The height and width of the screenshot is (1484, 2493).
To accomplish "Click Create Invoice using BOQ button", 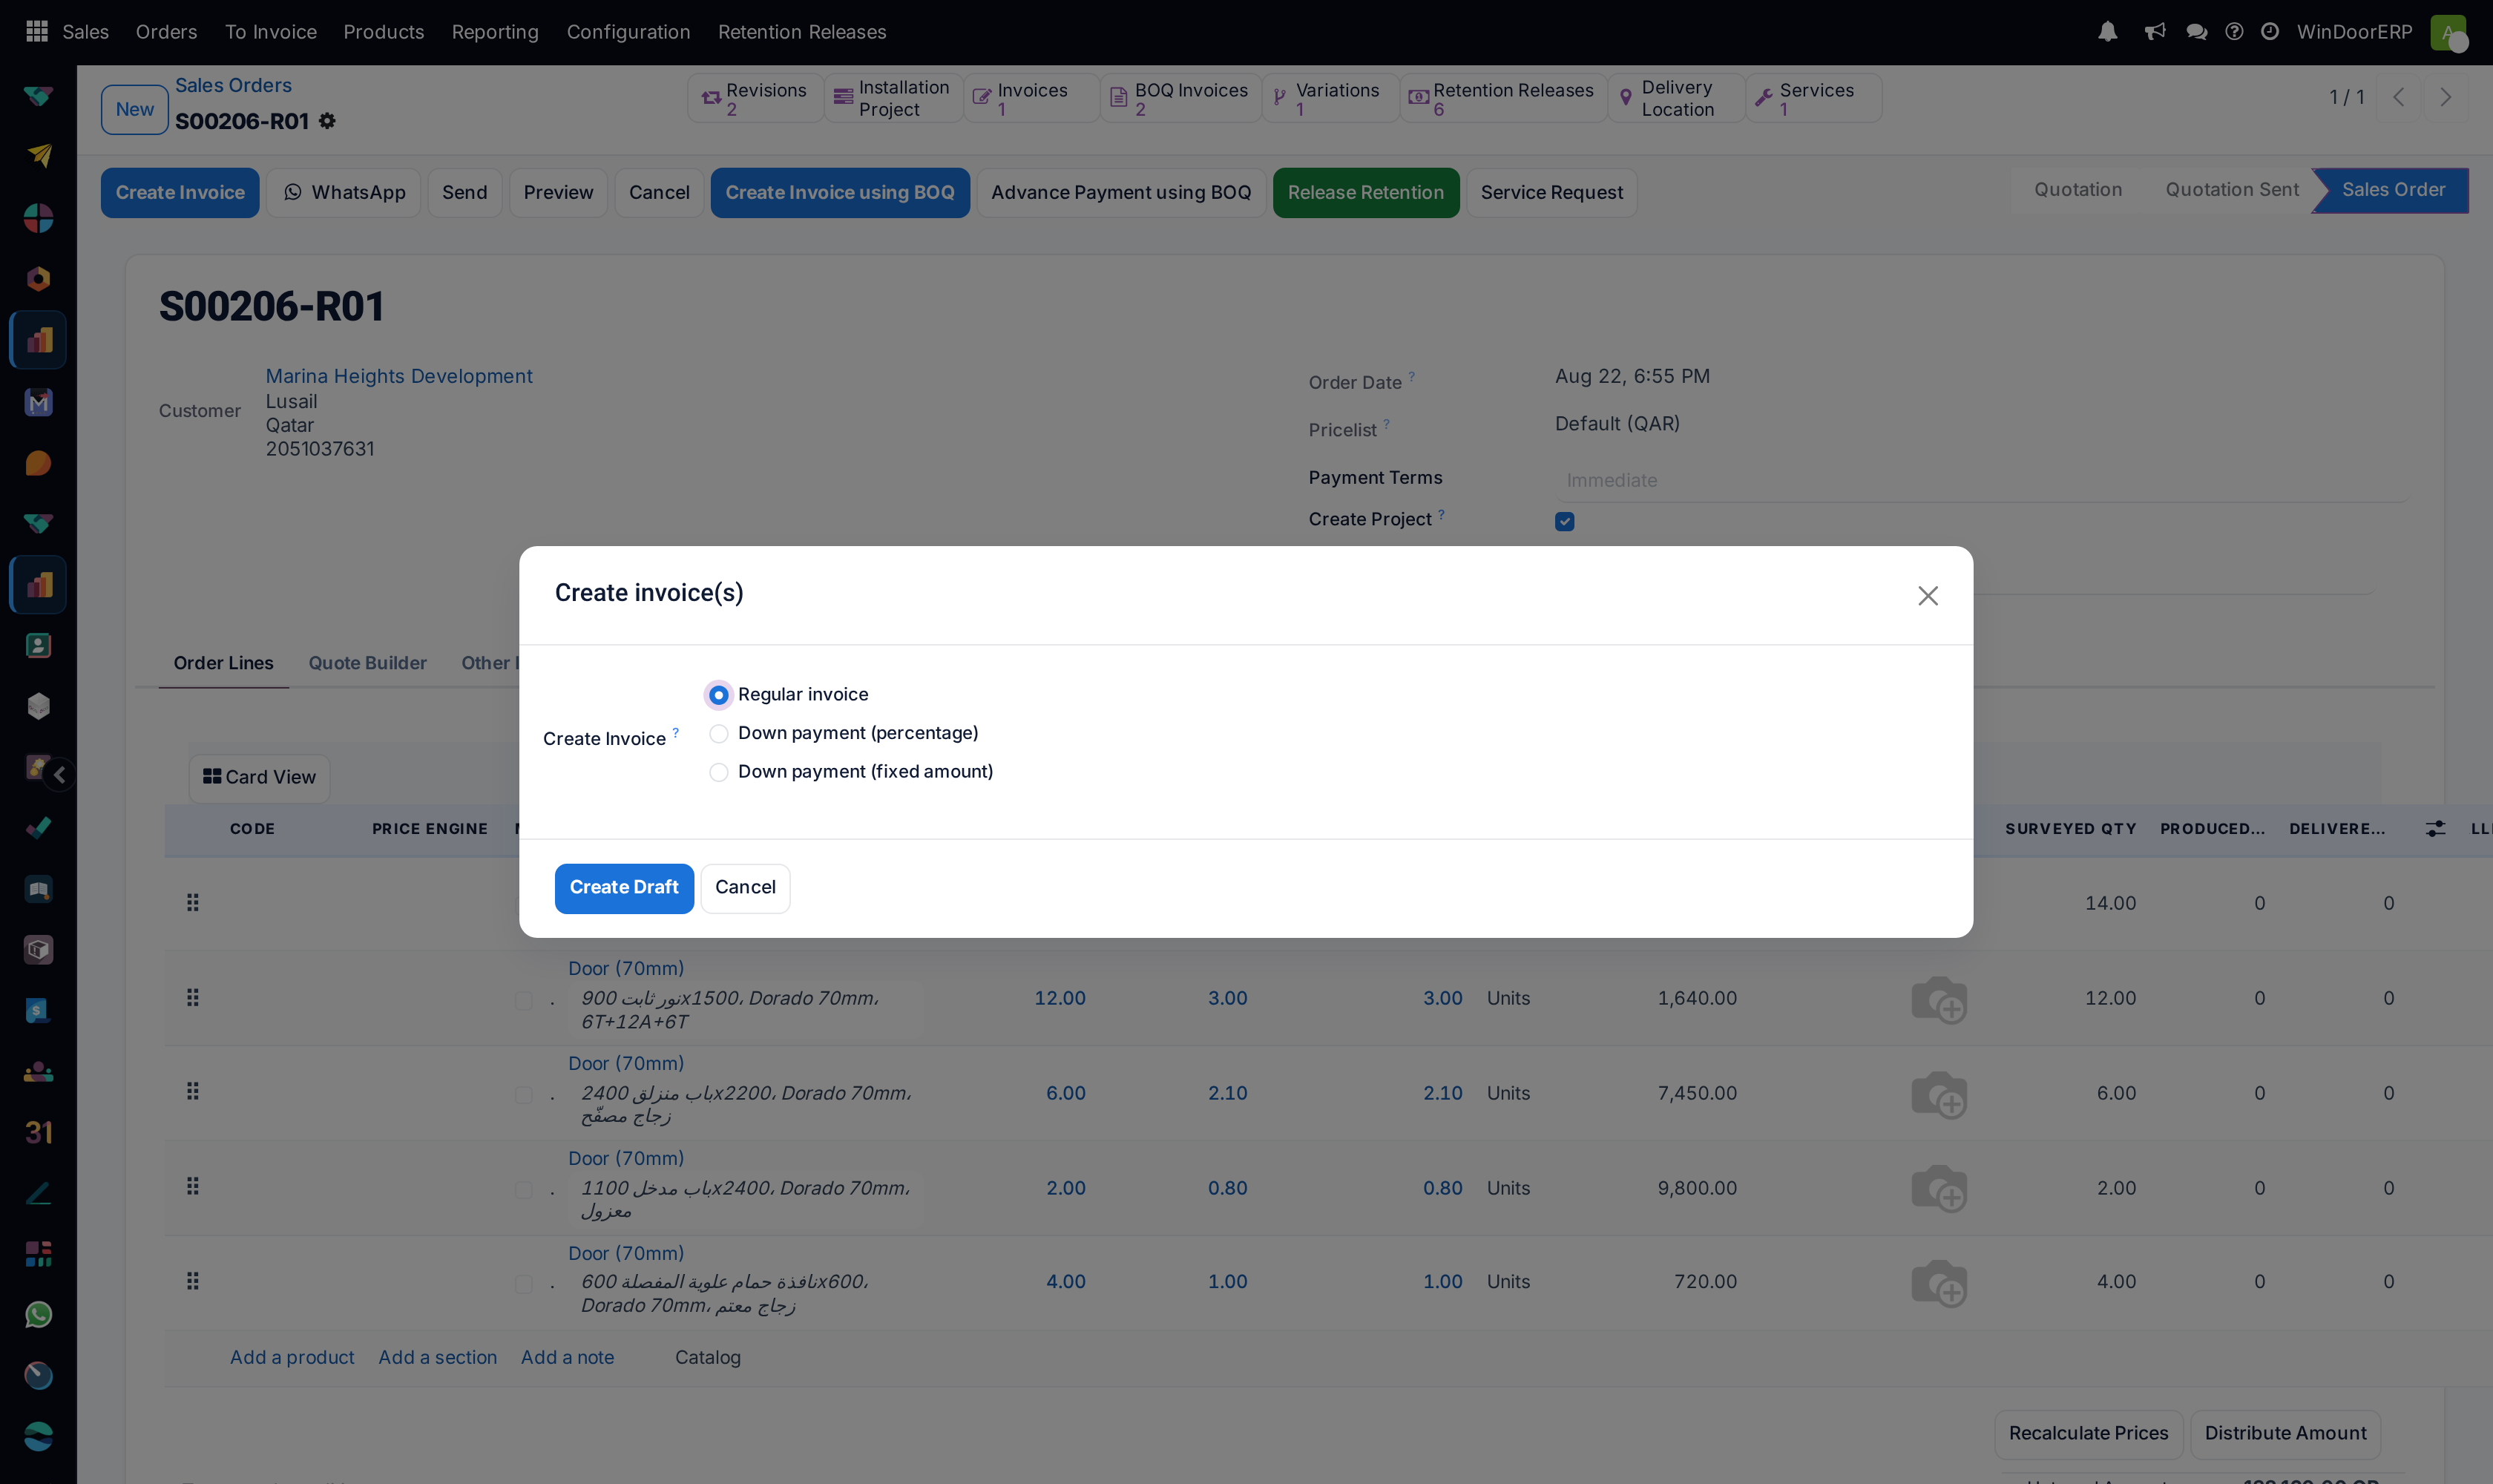I will pos(839,193).
